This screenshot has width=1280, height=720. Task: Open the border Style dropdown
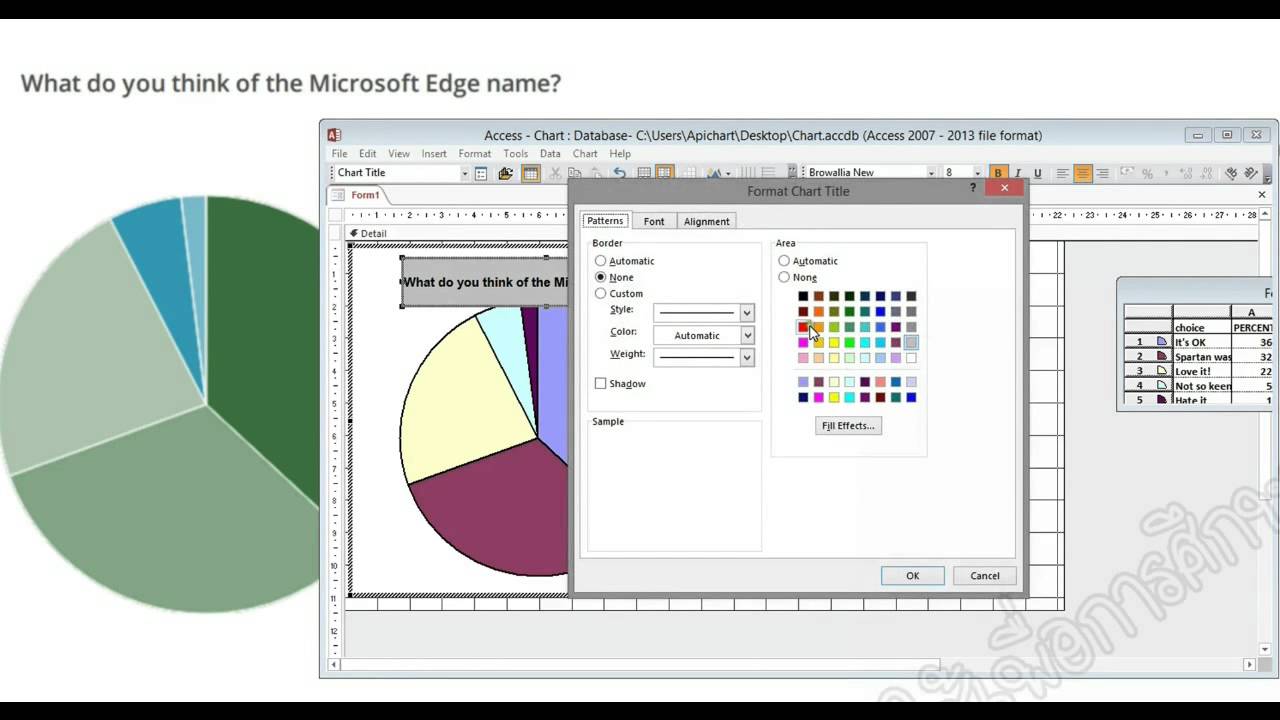(746, 313)
